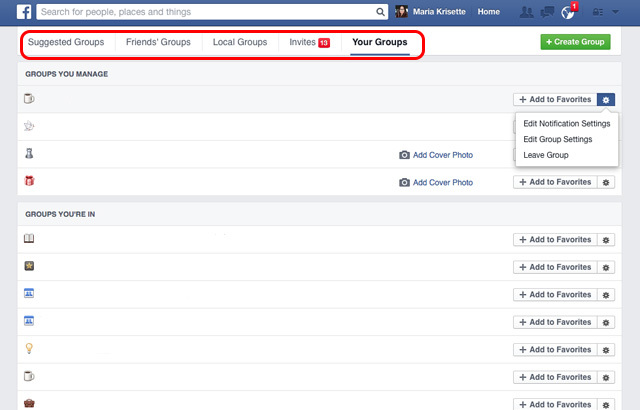Open gear menu for the lower mug group
This screenshot has height=410, width=640.
606,377
